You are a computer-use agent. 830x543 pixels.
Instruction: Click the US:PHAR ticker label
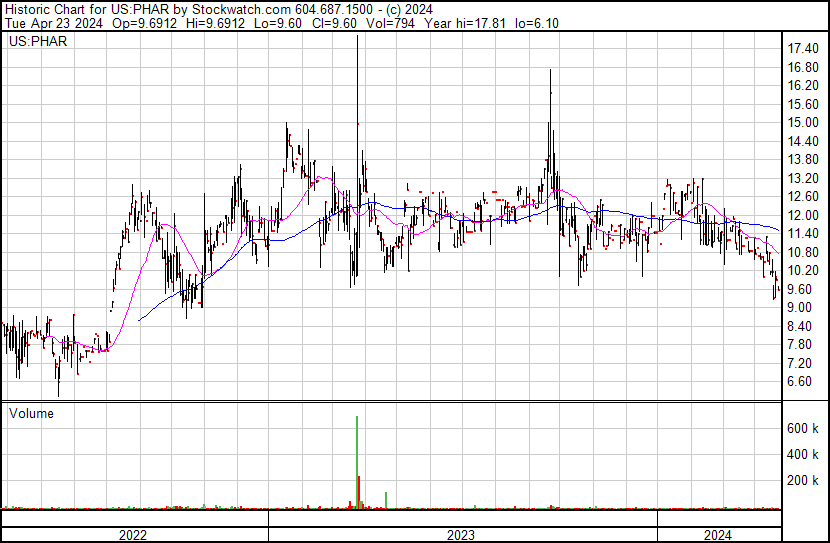pyautogui.click(x=37, y=41)
